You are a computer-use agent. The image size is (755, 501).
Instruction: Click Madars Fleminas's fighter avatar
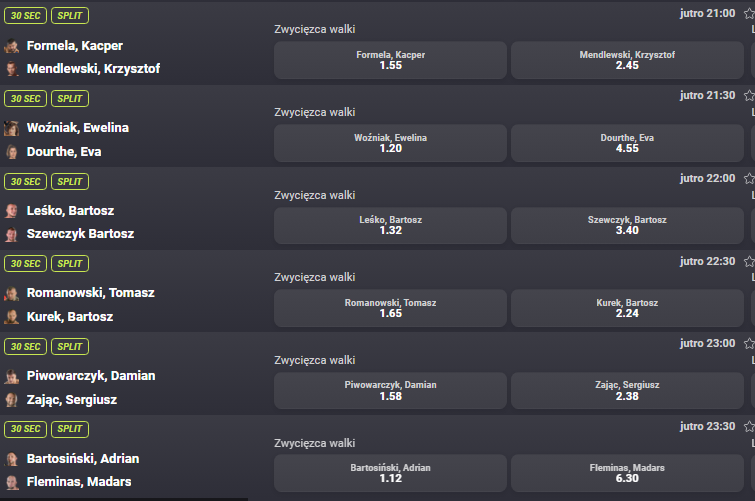pyautogui.click(x=12, y=482)
